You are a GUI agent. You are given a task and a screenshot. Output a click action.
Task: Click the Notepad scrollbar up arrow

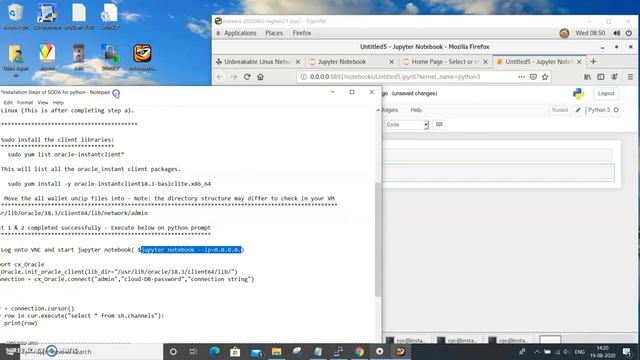tap(378, 110)
